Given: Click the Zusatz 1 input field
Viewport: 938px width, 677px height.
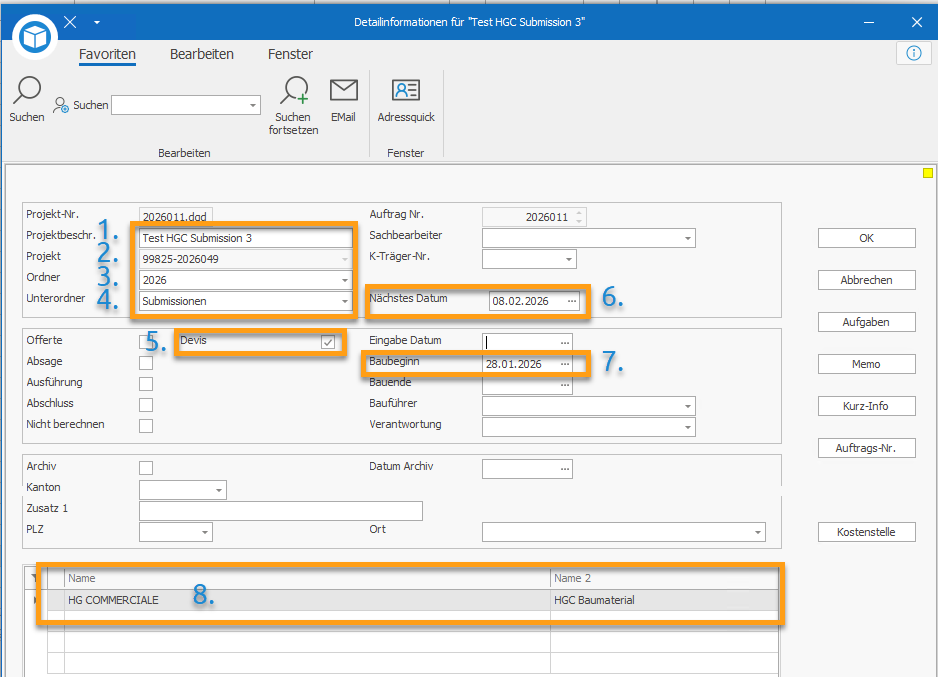Looking at the screenshot, I should [281, 511].
